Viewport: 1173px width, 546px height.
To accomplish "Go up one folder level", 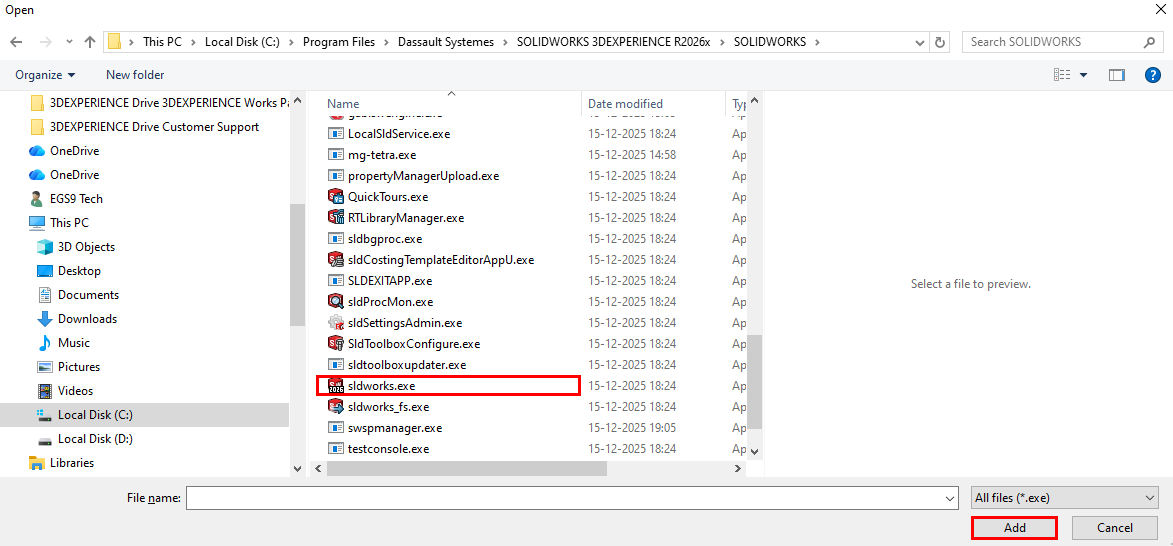I will 90,42.
